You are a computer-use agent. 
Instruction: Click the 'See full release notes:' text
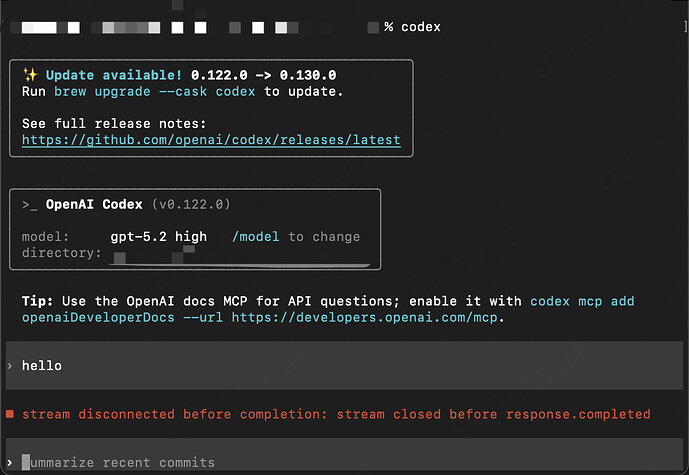coord(114,123)
